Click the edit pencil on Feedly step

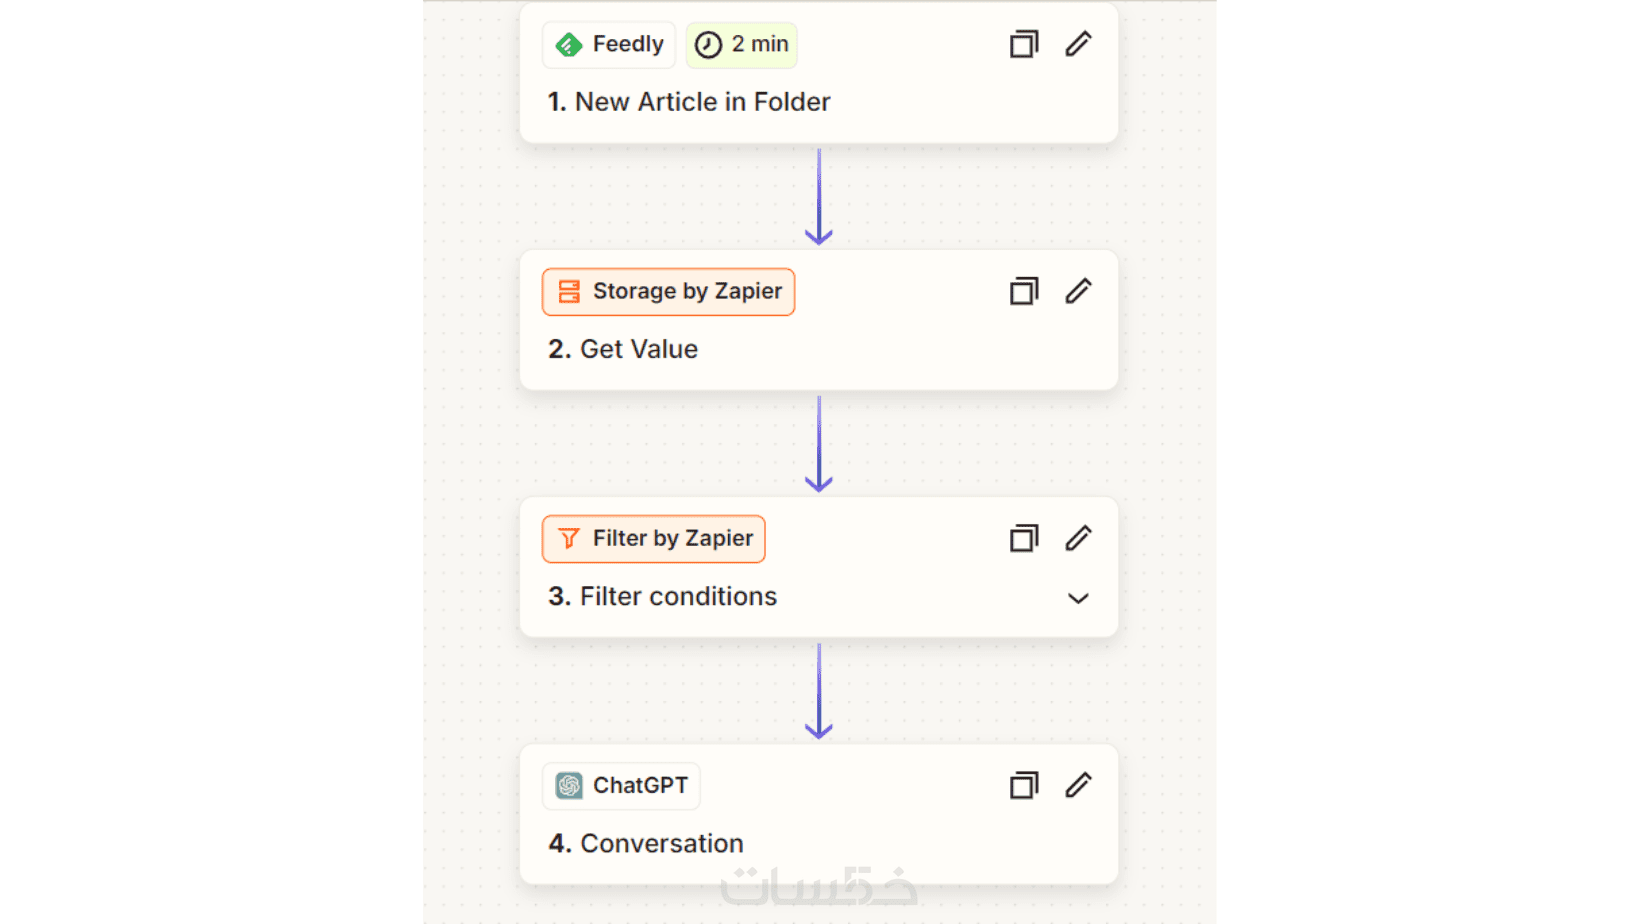coord(1078,44)
